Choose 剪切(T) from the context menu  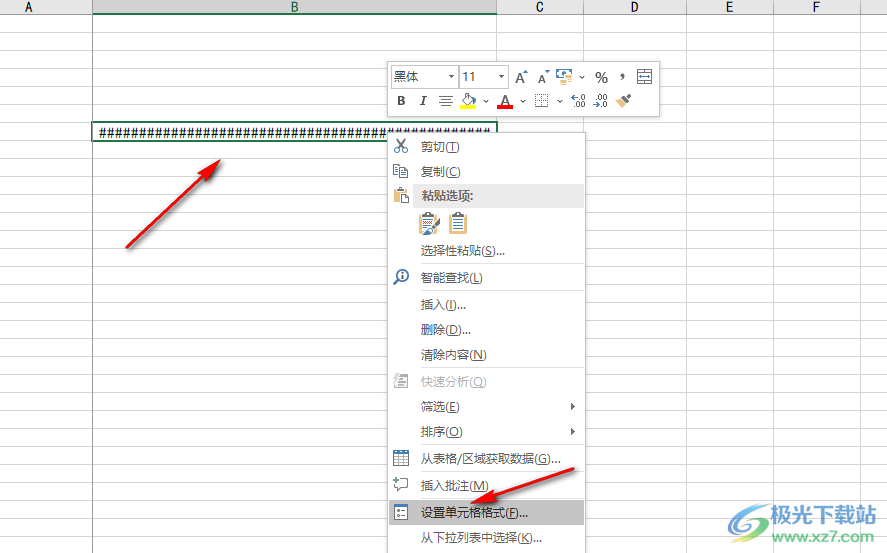[486, 147]
